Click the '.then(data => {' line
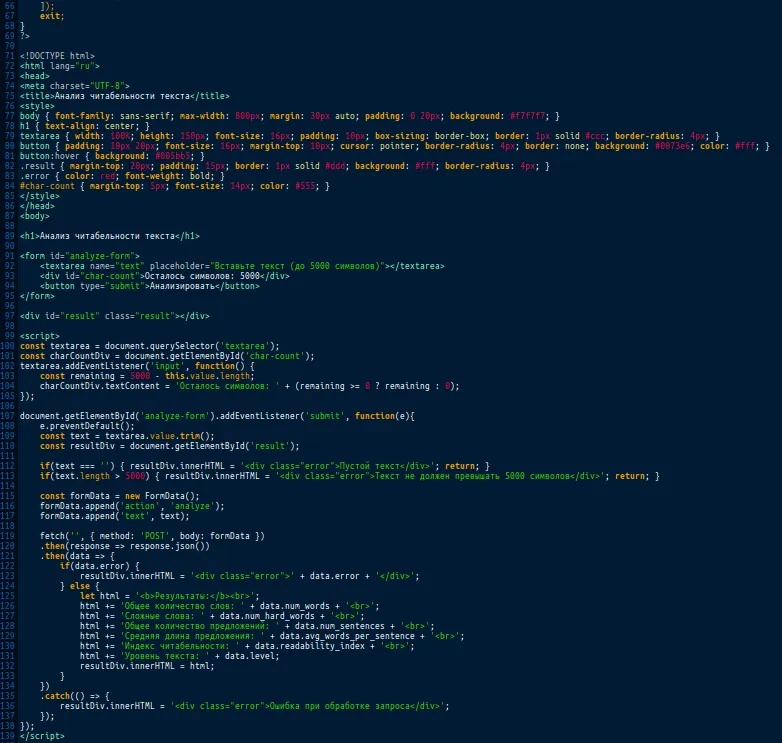The height and width of the screenshot is (743, 782). click(x=77, y=556)
